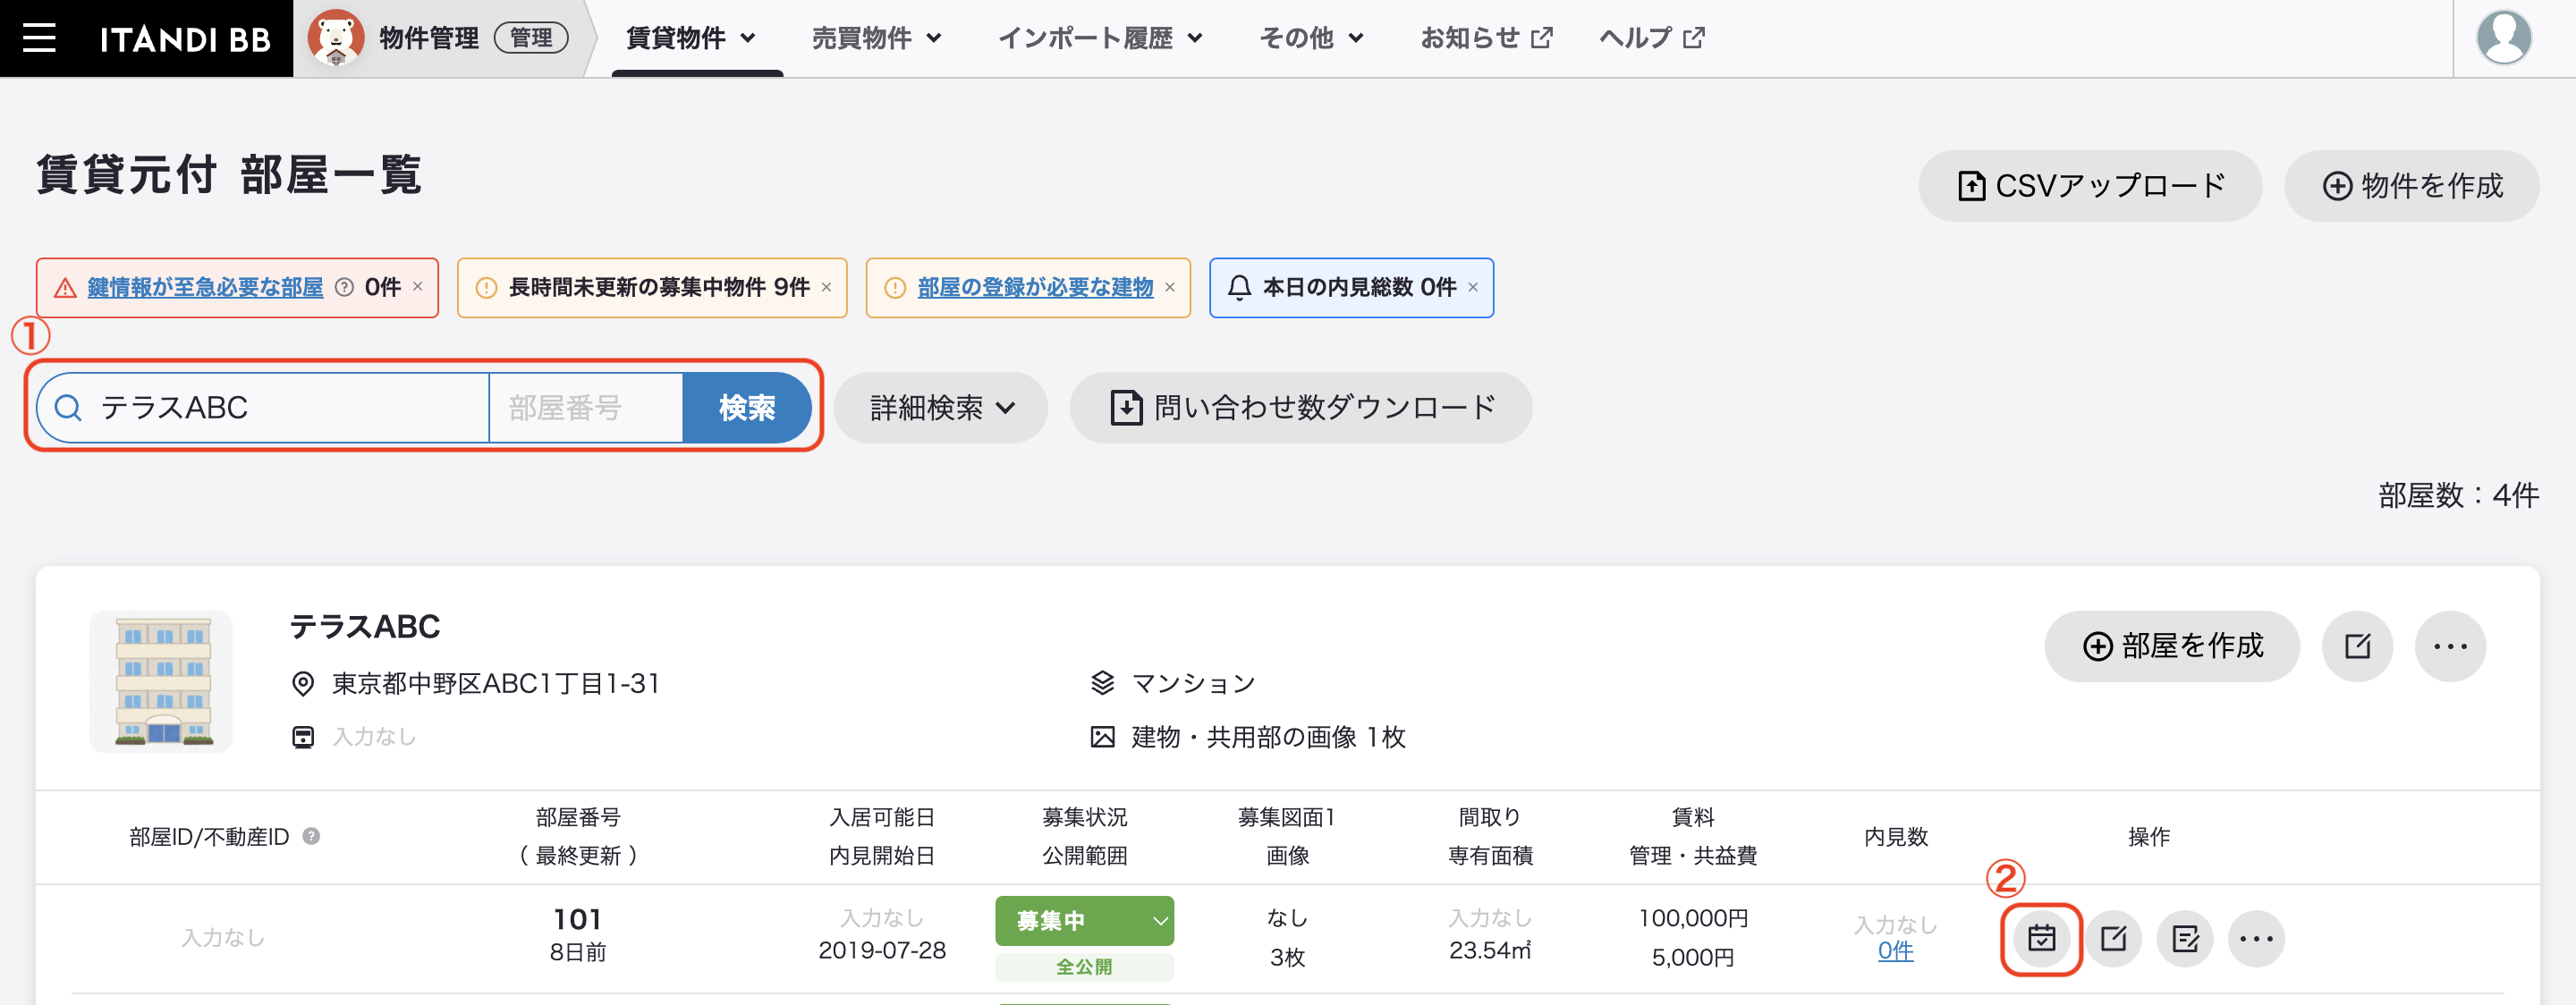Viewport: 2576px width, 1005px height.
Task: Click the address 東京都中野区ABC1丁目1-31
Action: click(x=496, y=683)
